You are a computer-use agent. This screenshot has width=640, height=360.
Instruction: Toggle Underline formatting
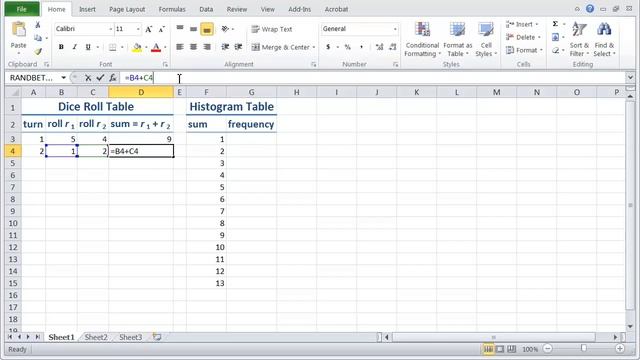pos(88,47)
